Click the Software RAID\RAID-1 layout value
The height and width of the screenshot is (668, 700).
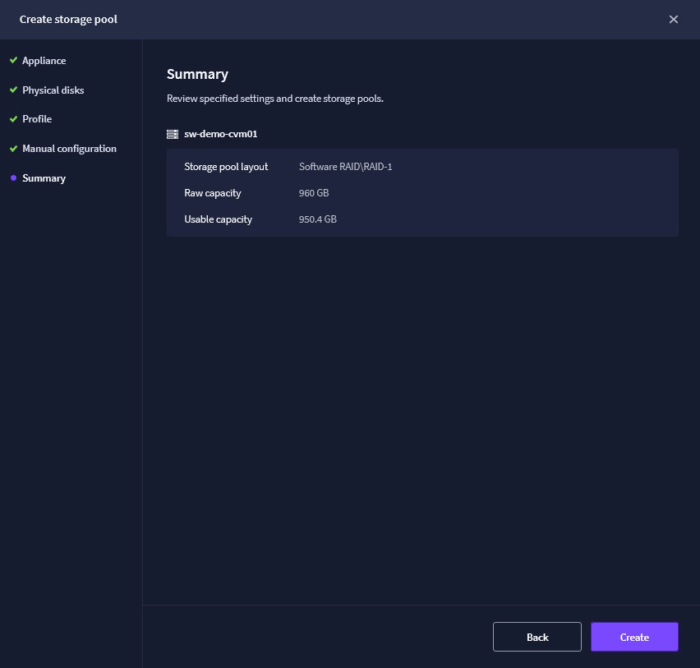coord(346,167)
